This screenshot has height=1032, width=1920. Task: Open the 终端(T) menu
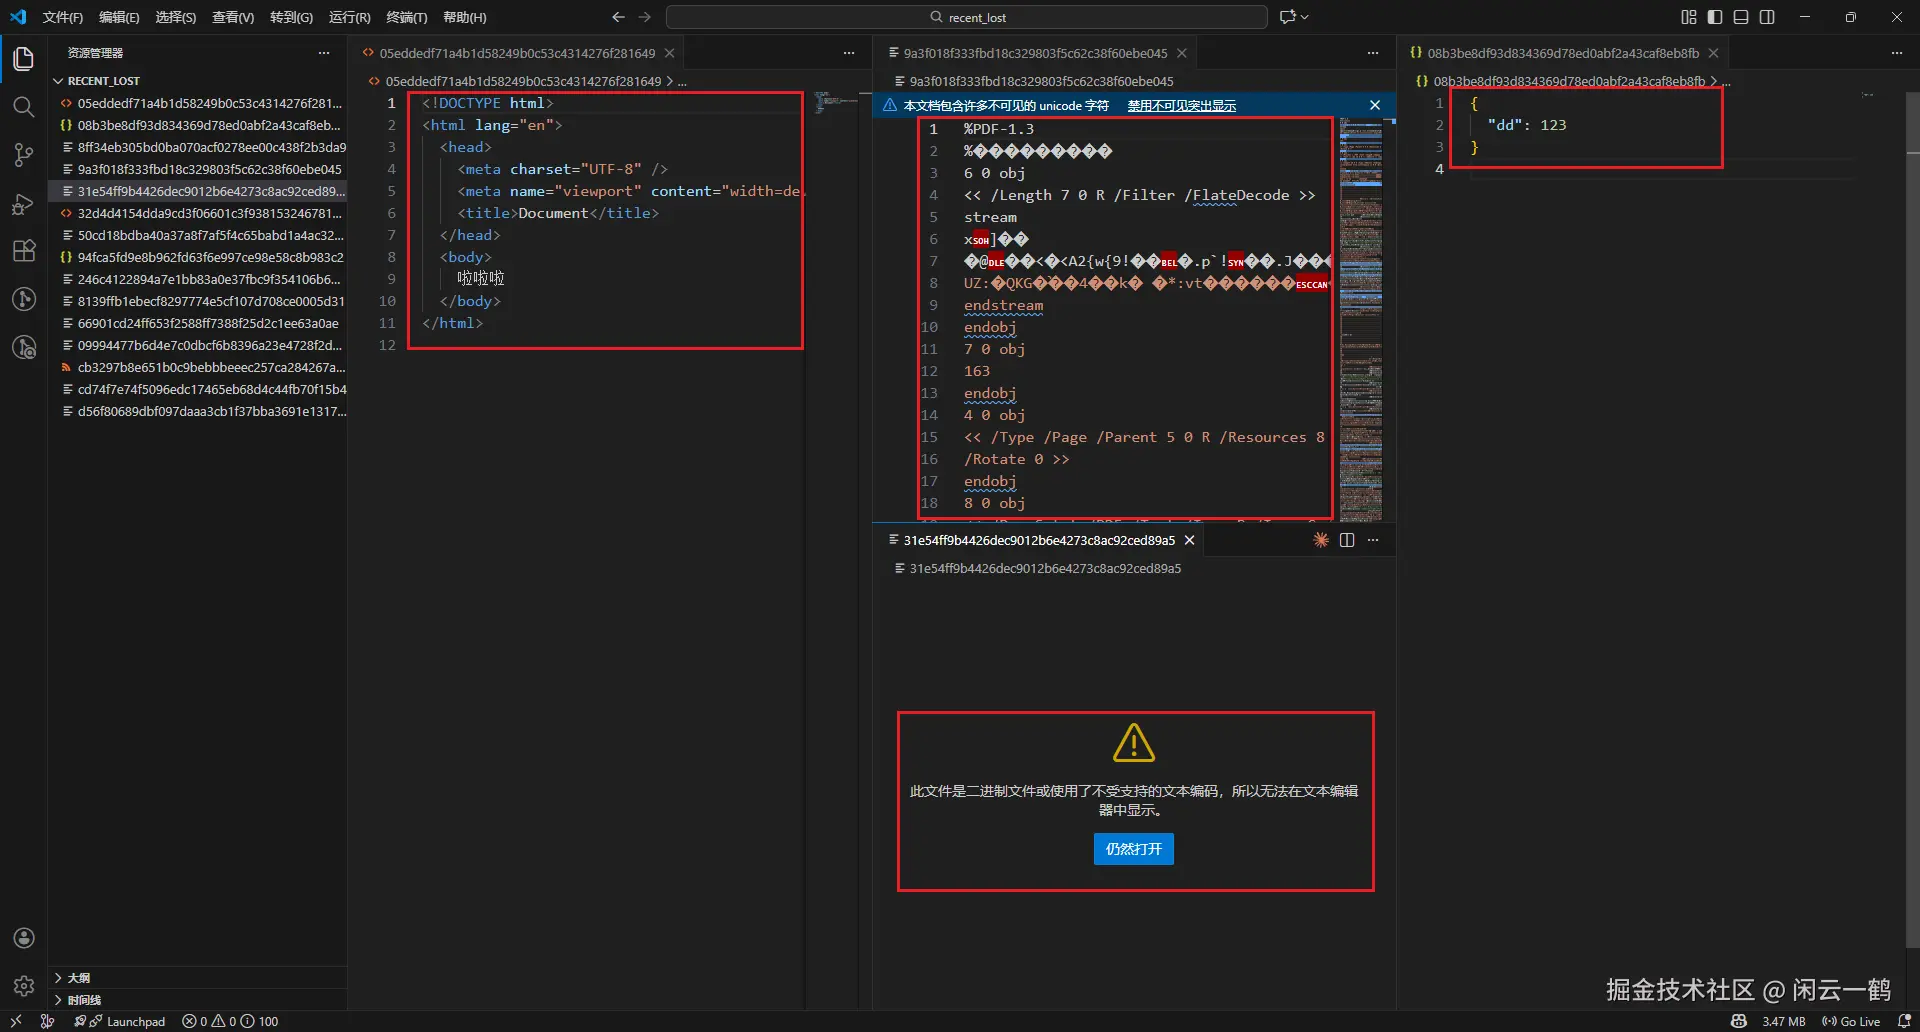click(406, 17)
